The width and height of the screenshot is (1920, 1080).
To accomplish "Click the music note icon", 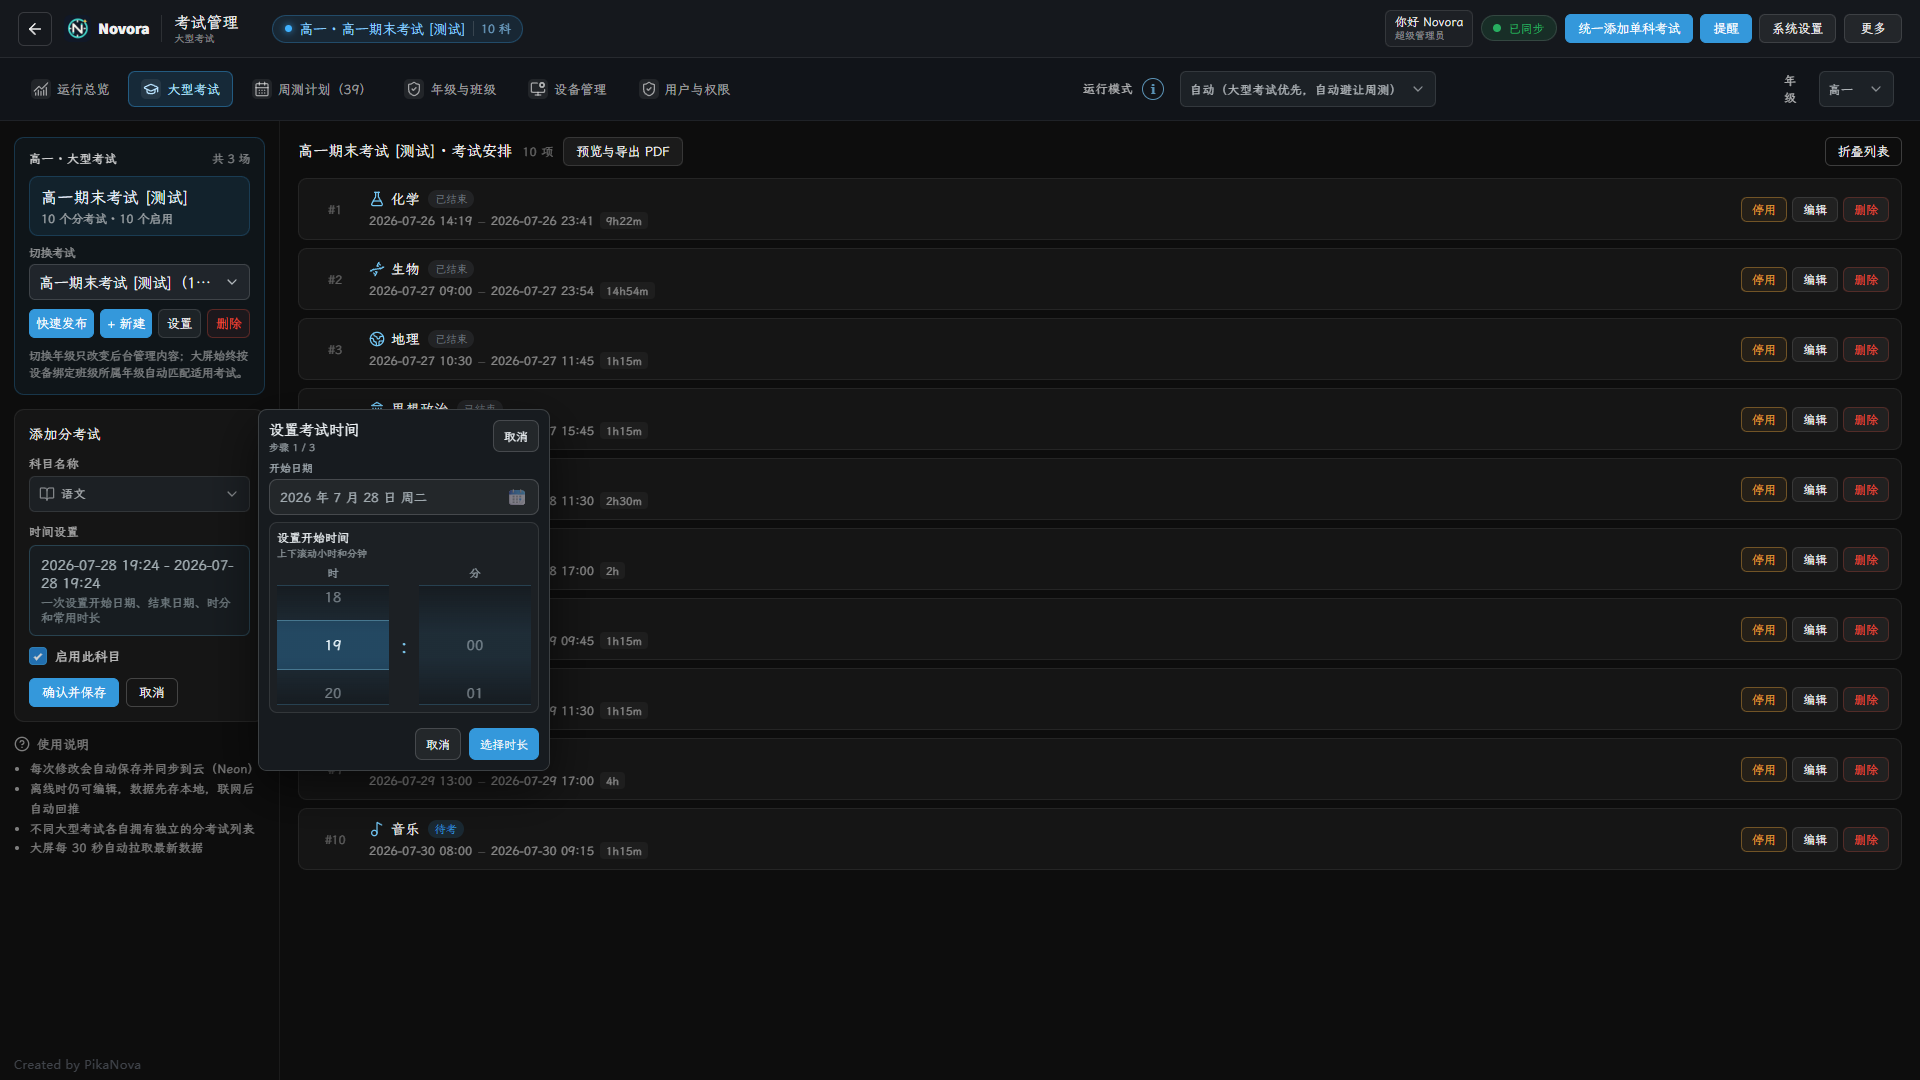I will tap(377, 829).
